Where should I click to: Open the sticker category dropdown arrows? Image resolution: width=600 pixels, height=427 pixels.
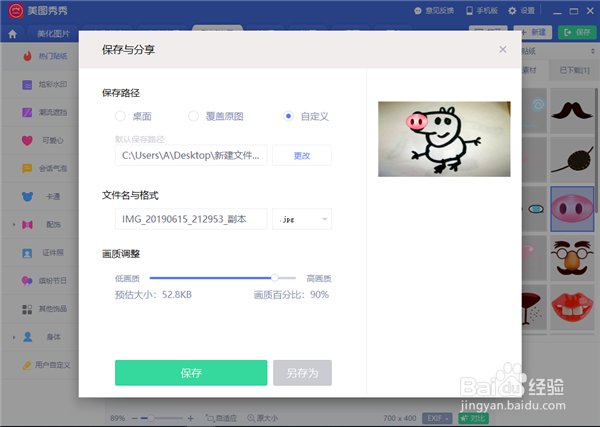coord(593,51)
